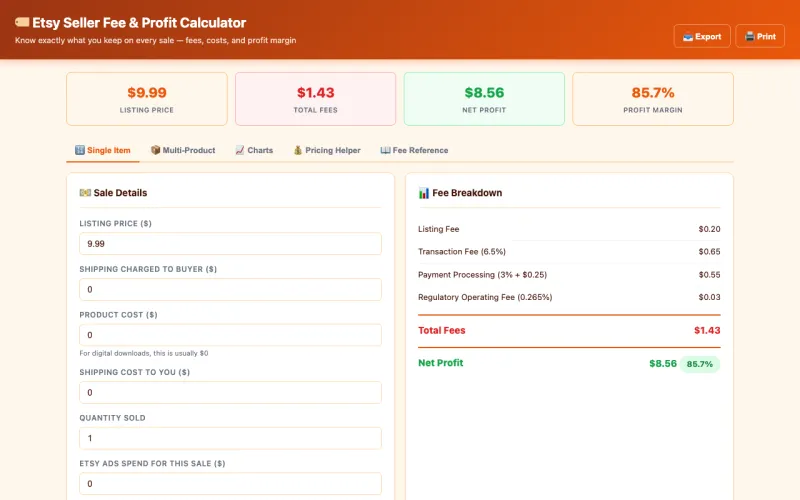Open the Fee Reference tab
Viewport: 800px width, 500px height.
pos(414,150)
